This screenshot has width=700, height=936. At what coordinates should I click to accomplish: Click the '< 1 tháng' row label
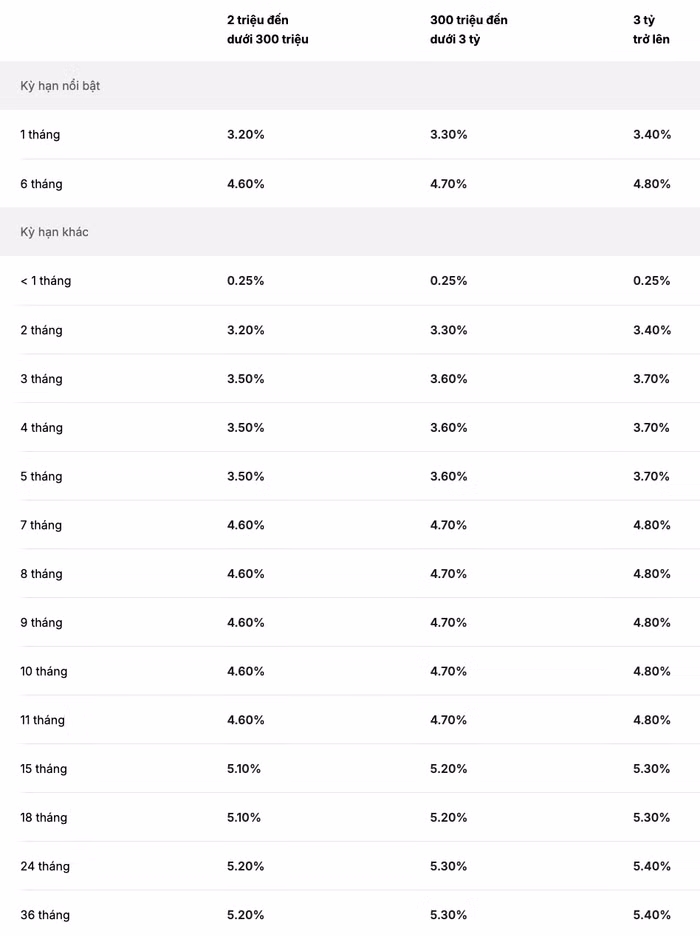(45, 281)
